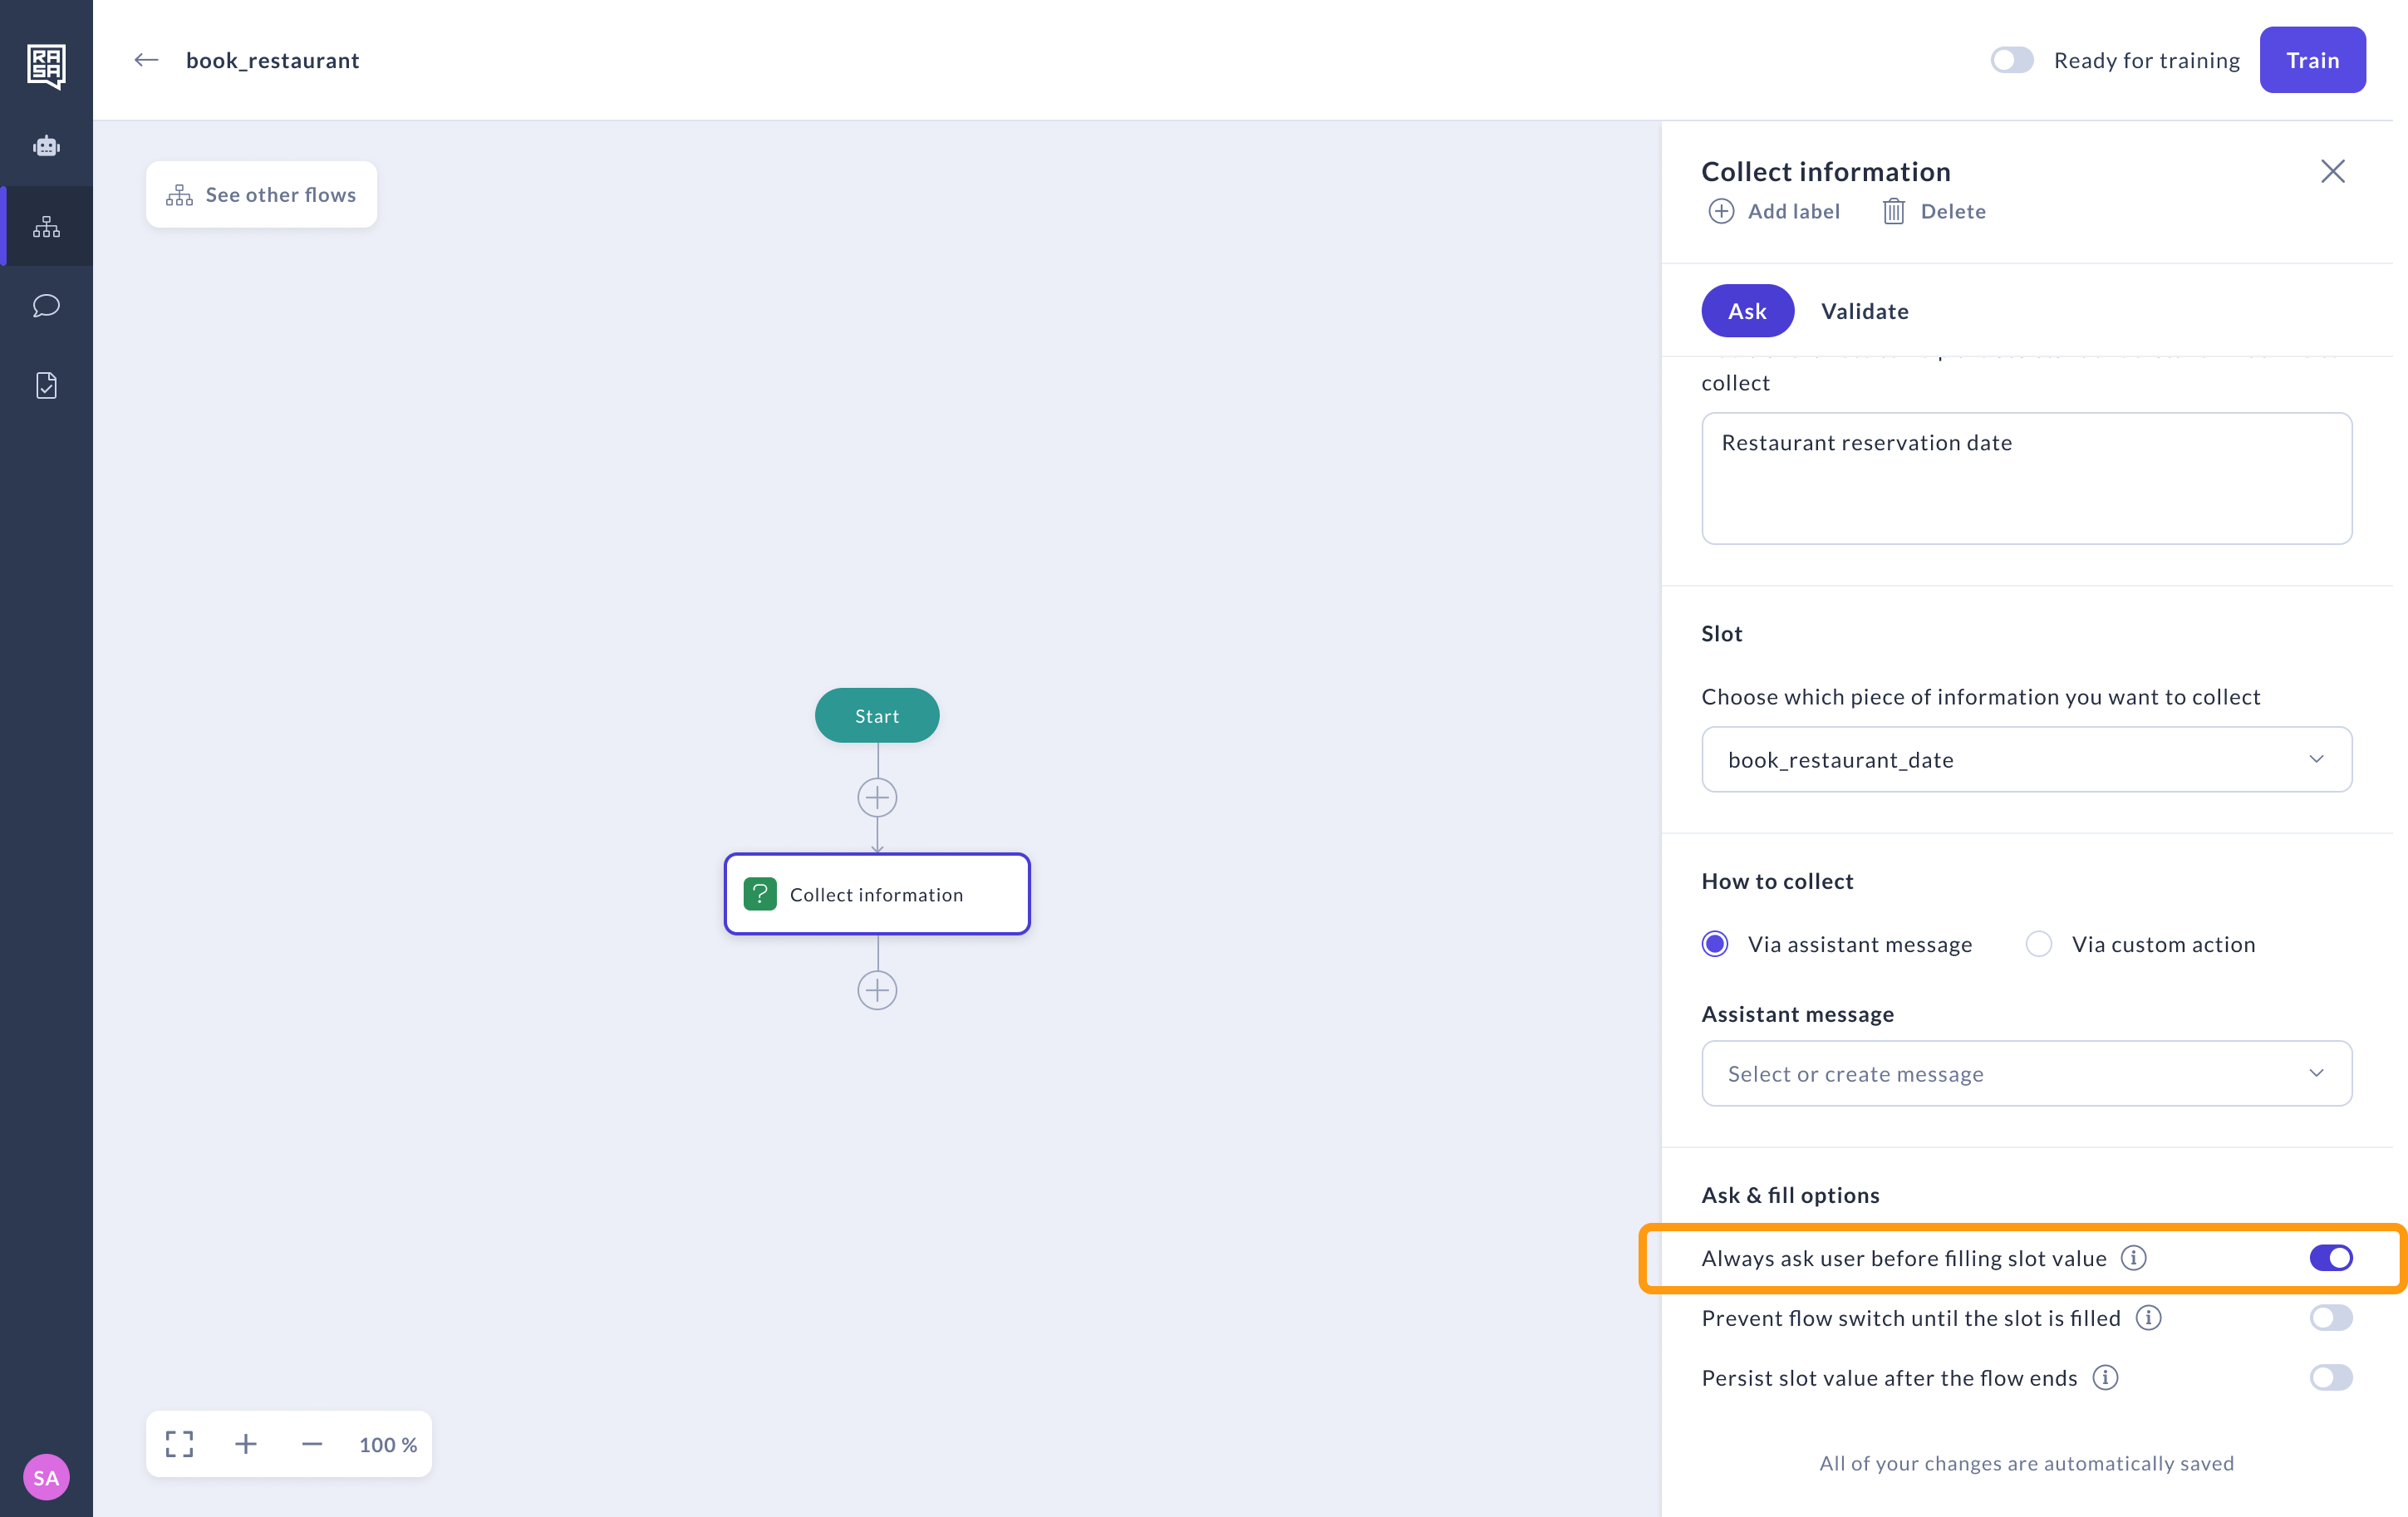The image size is (2408, 1517).
Task: Click the fit-to-screen icon in canvas toolbar
Action: [179, 1444]
